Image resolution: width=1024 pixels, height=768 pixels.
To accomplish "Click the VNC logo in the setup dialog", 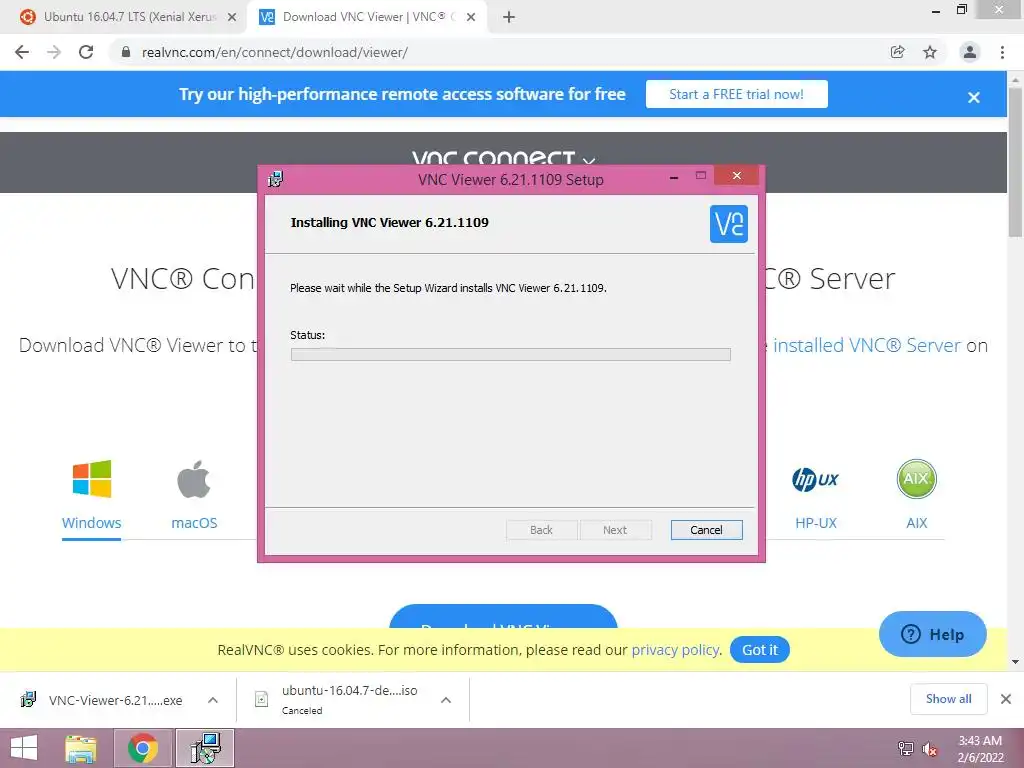I will point(728,224).
